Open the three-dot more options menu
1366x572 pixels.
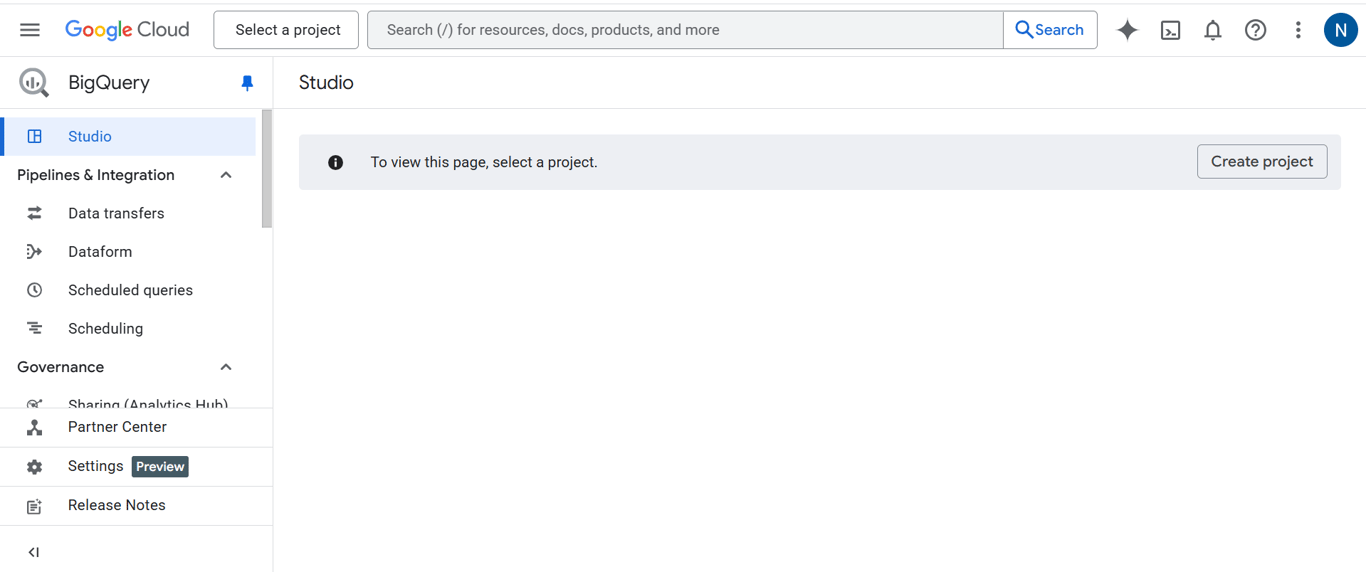coord(1298,30)
